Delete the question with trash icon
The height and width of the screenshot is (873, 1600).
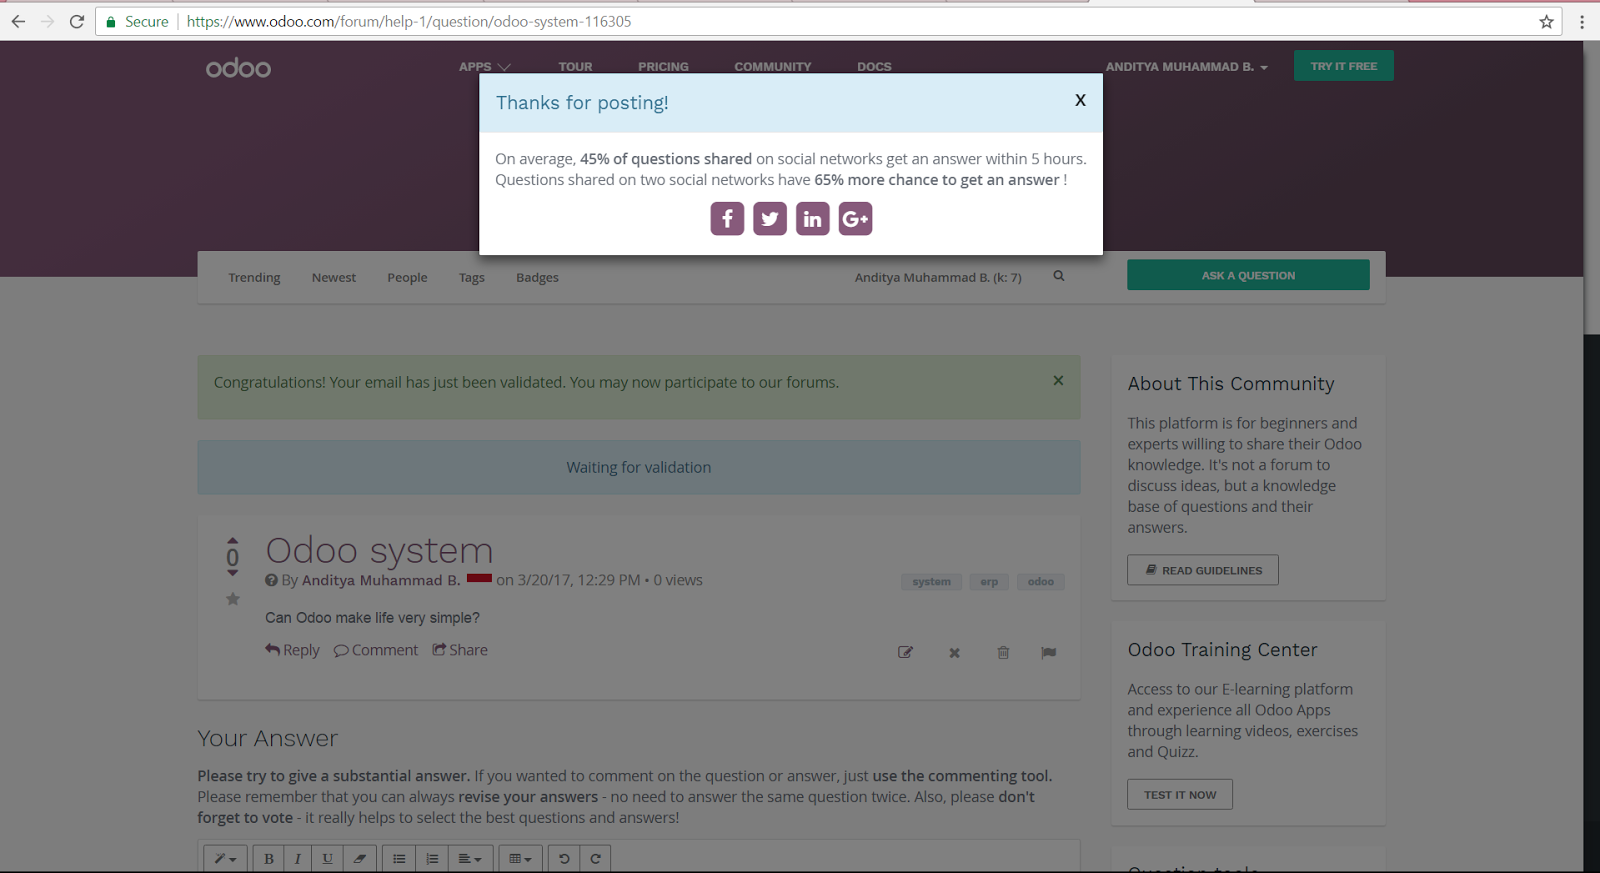coord(1003,653)
